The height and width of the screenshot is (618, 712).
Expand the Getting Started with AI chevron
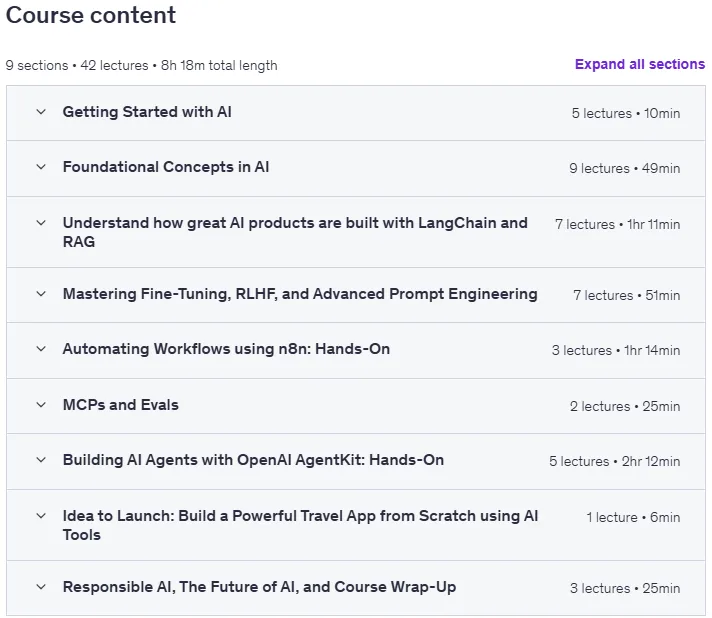tap(41, 112)
